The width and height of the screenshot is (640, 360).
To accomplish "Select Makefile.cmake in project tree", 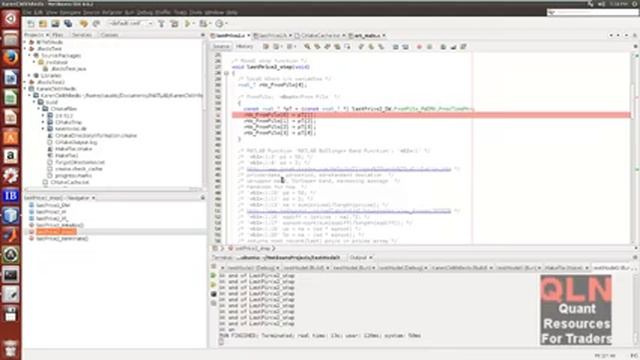I will (73, 149).
